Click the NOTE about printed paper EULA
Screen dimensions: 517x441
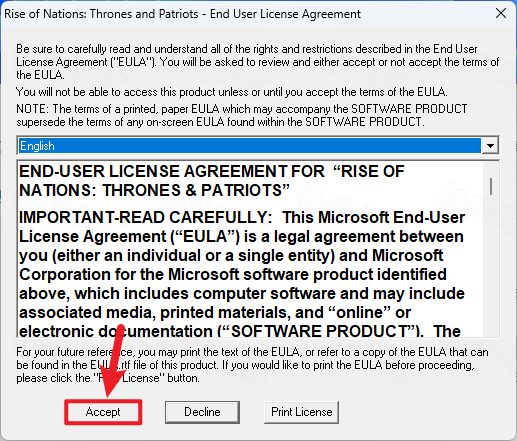(x=242, y=115)
